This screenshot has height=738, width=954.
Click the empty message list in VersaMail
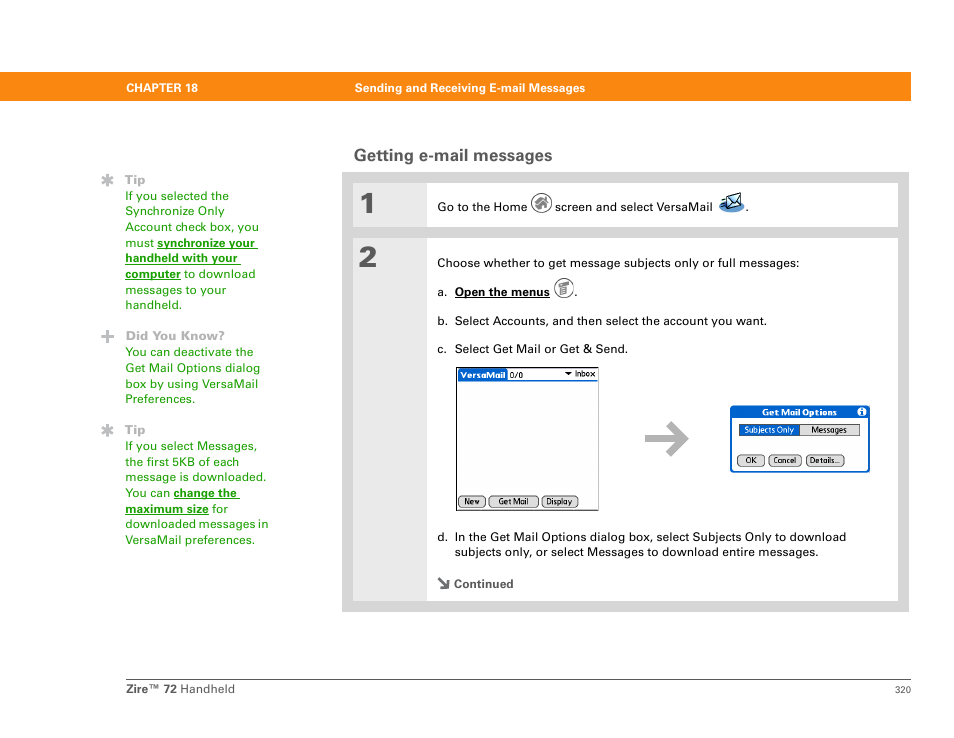tap(527, 438)
